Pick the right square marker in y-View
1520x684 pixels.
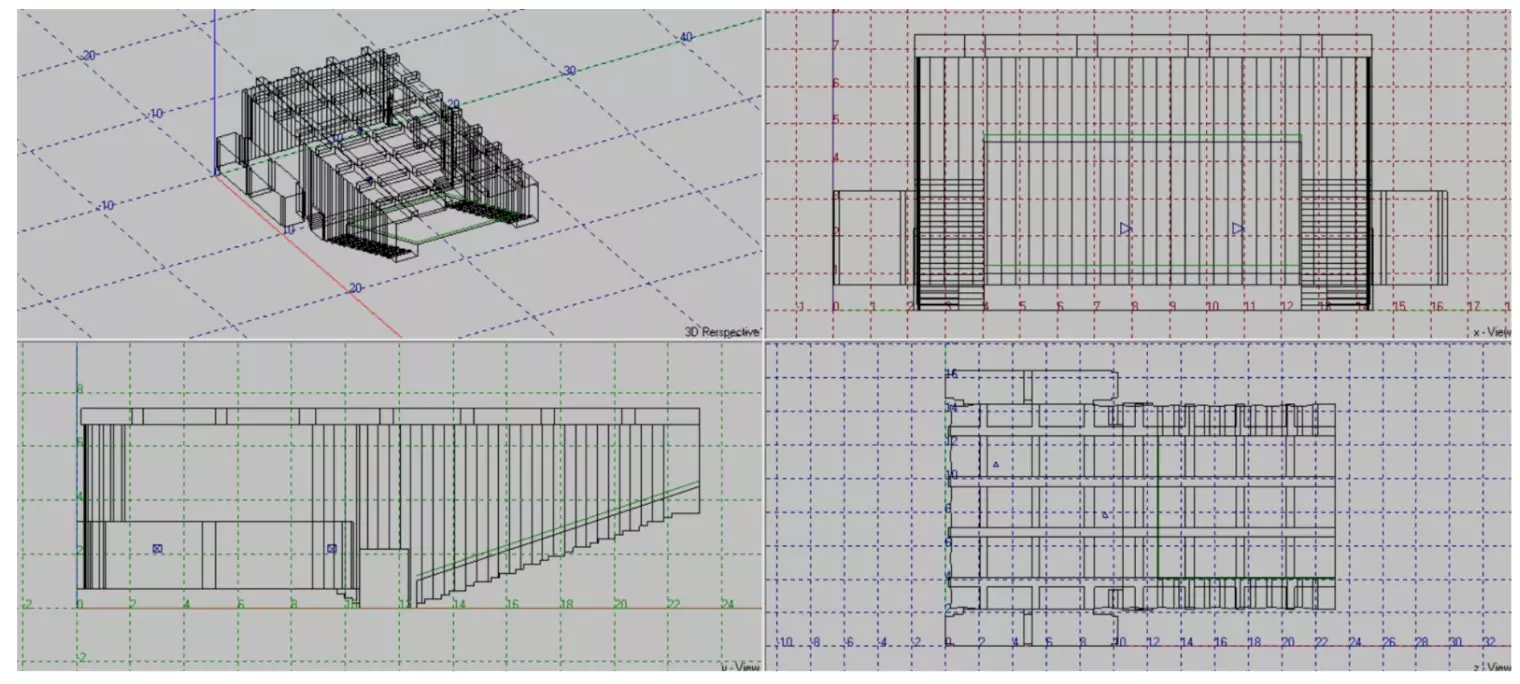pos(332,548)
